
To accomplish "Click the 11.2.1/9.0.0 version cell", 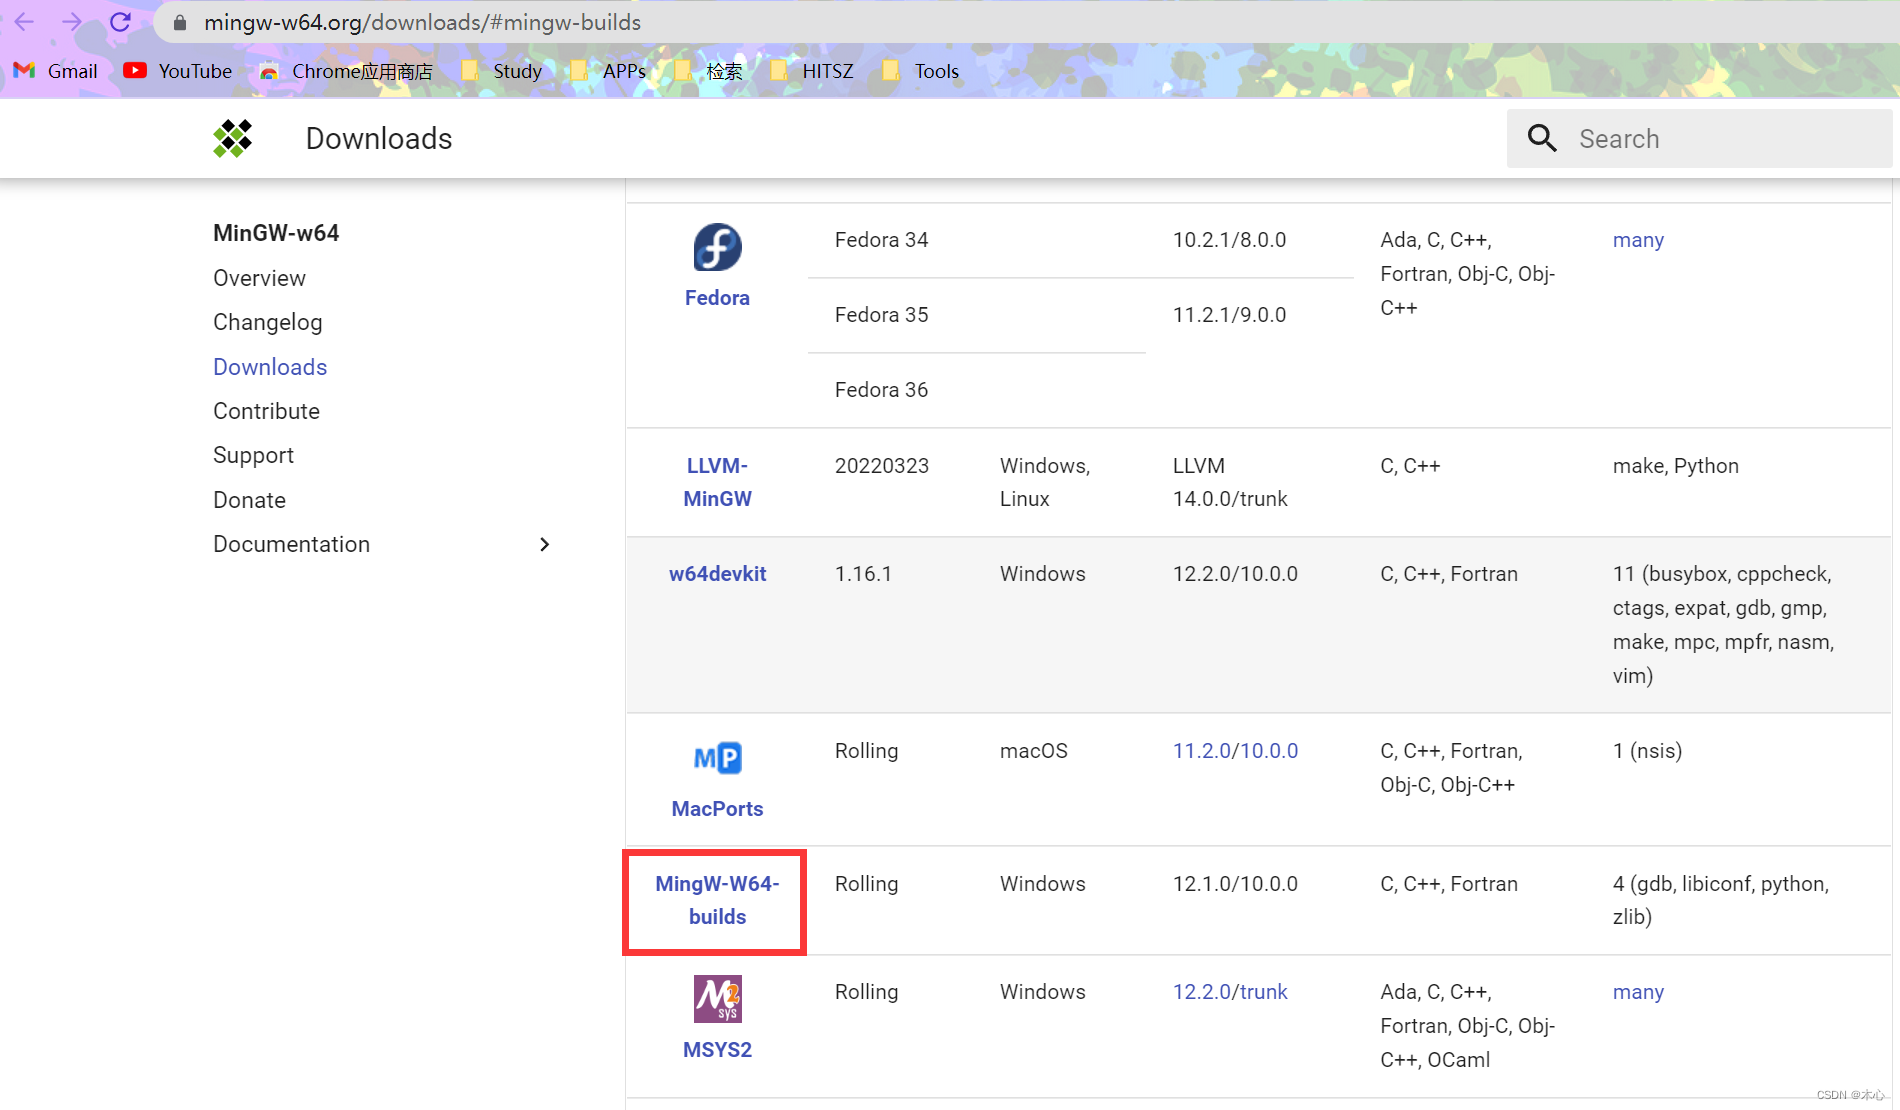I will click(1229, 315).
